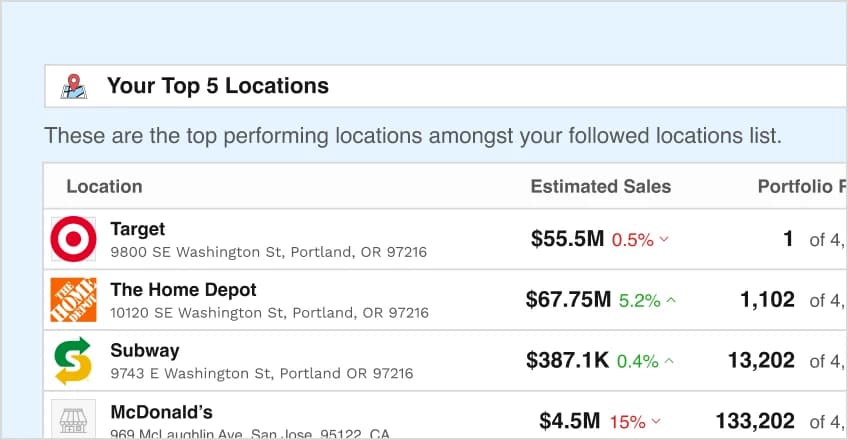Open the Target location name

tap(137, 229)
